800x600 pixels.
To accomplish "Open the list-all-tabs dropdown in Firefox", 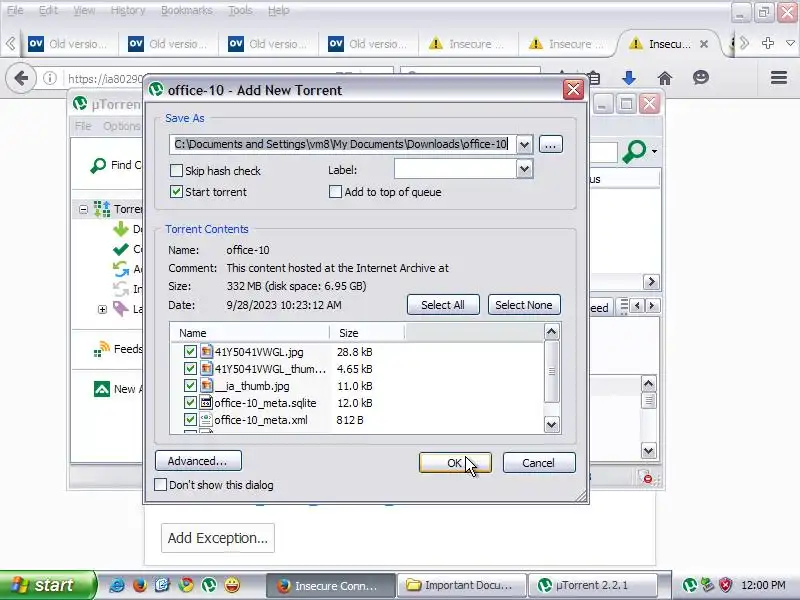I will [x=790, y=43].
